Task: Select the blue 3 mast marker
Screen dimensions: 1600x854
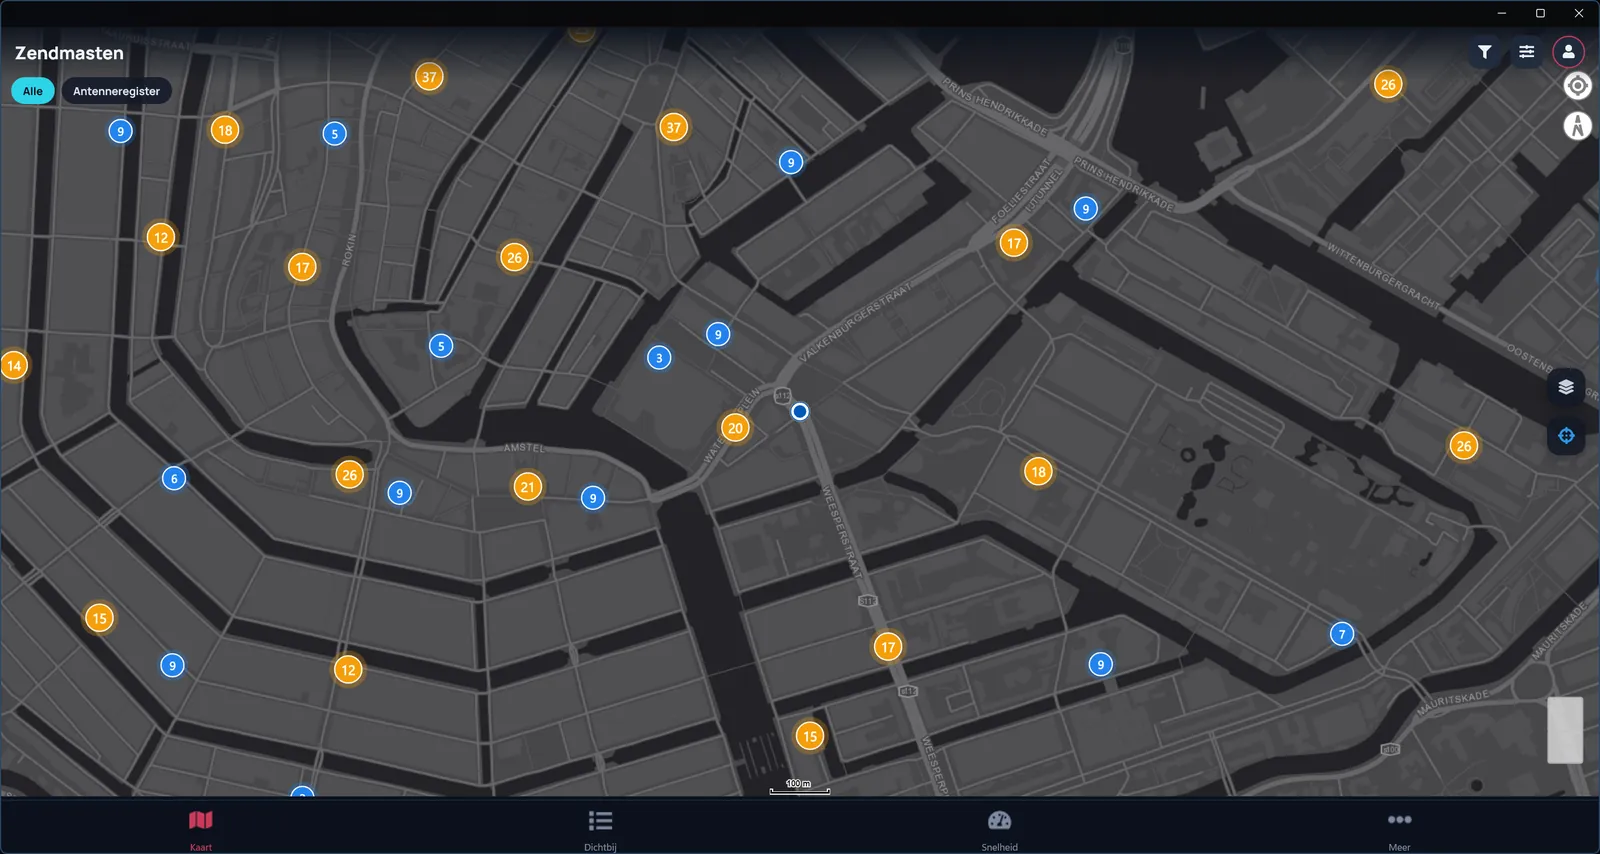Action: tap(659, 358)
